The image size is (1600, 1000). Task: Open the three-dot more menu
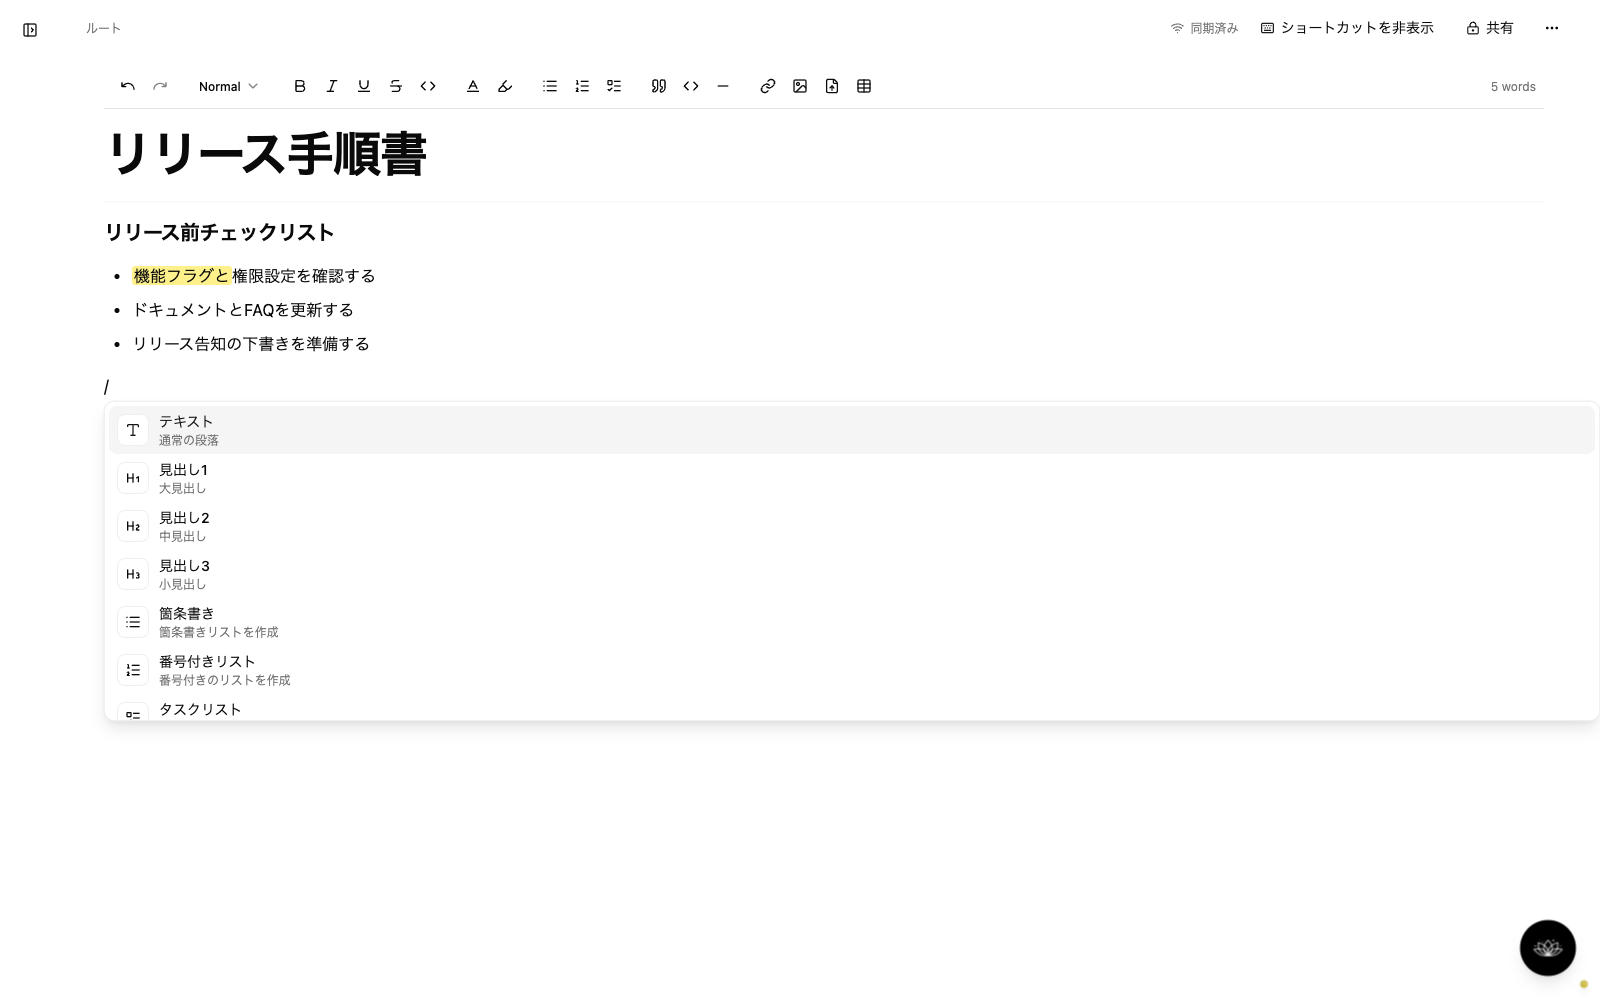1552,28
